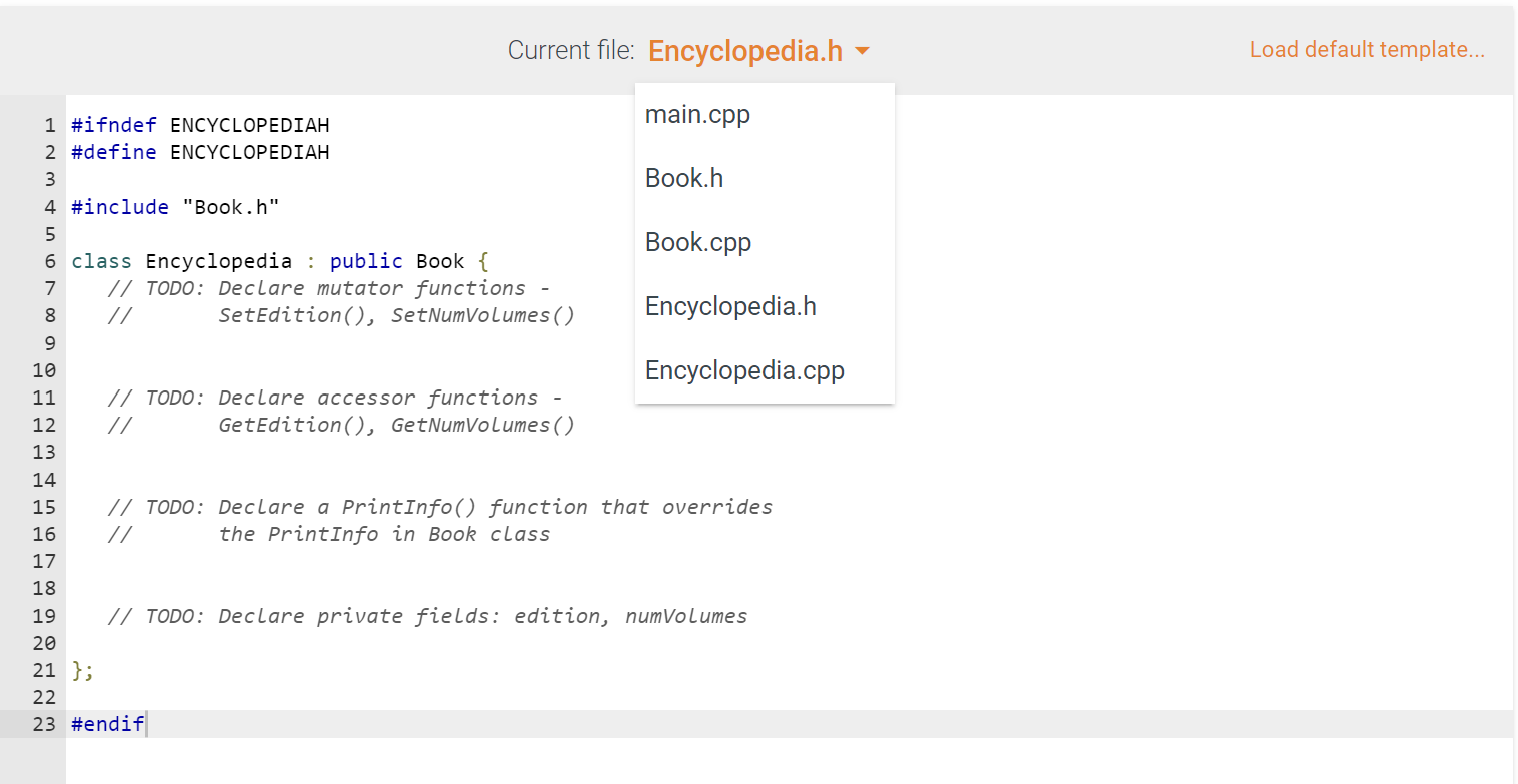Viewport: 1518px width, 784px height.
Task: Click the public keyword in class declaration
Action: tap(366, 261)
